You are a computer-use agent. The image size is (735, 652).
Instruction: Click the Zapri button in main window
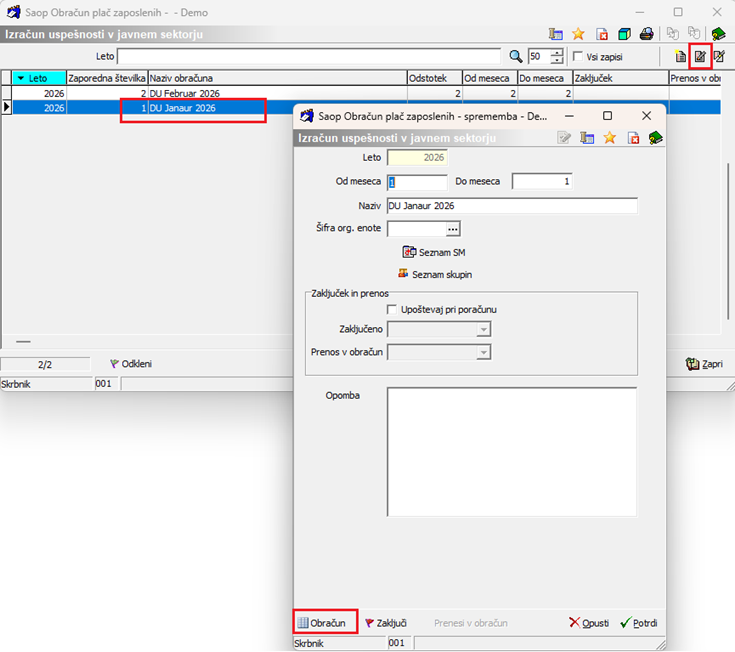[704, 364]
